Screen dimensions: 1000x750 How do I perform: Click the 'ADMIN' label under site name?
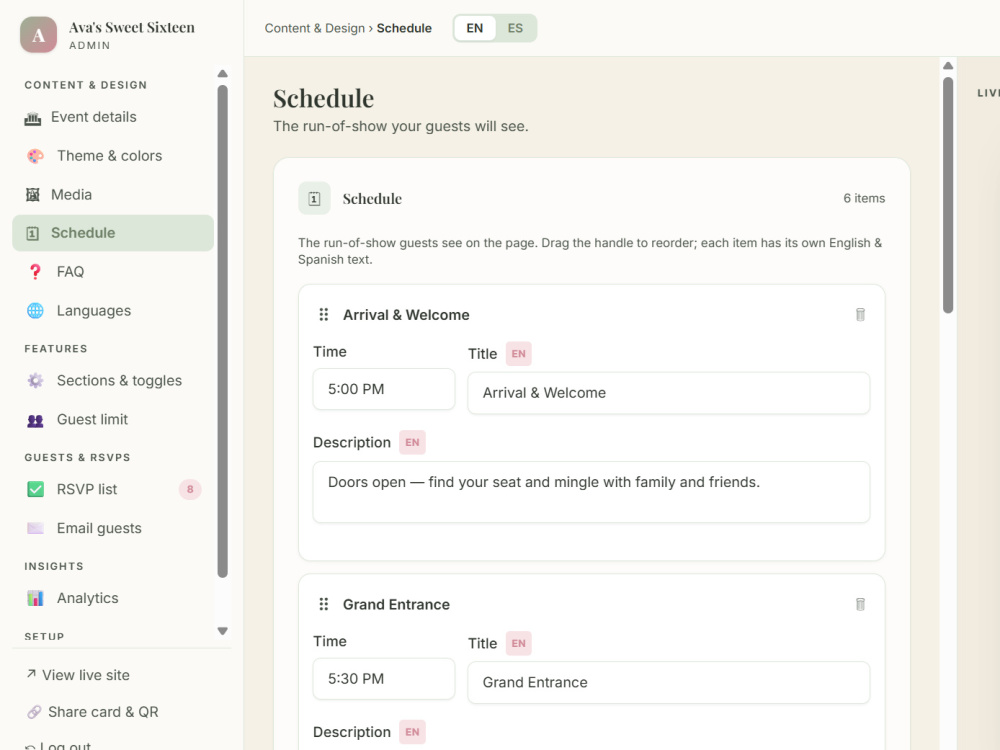pos(90,45)
